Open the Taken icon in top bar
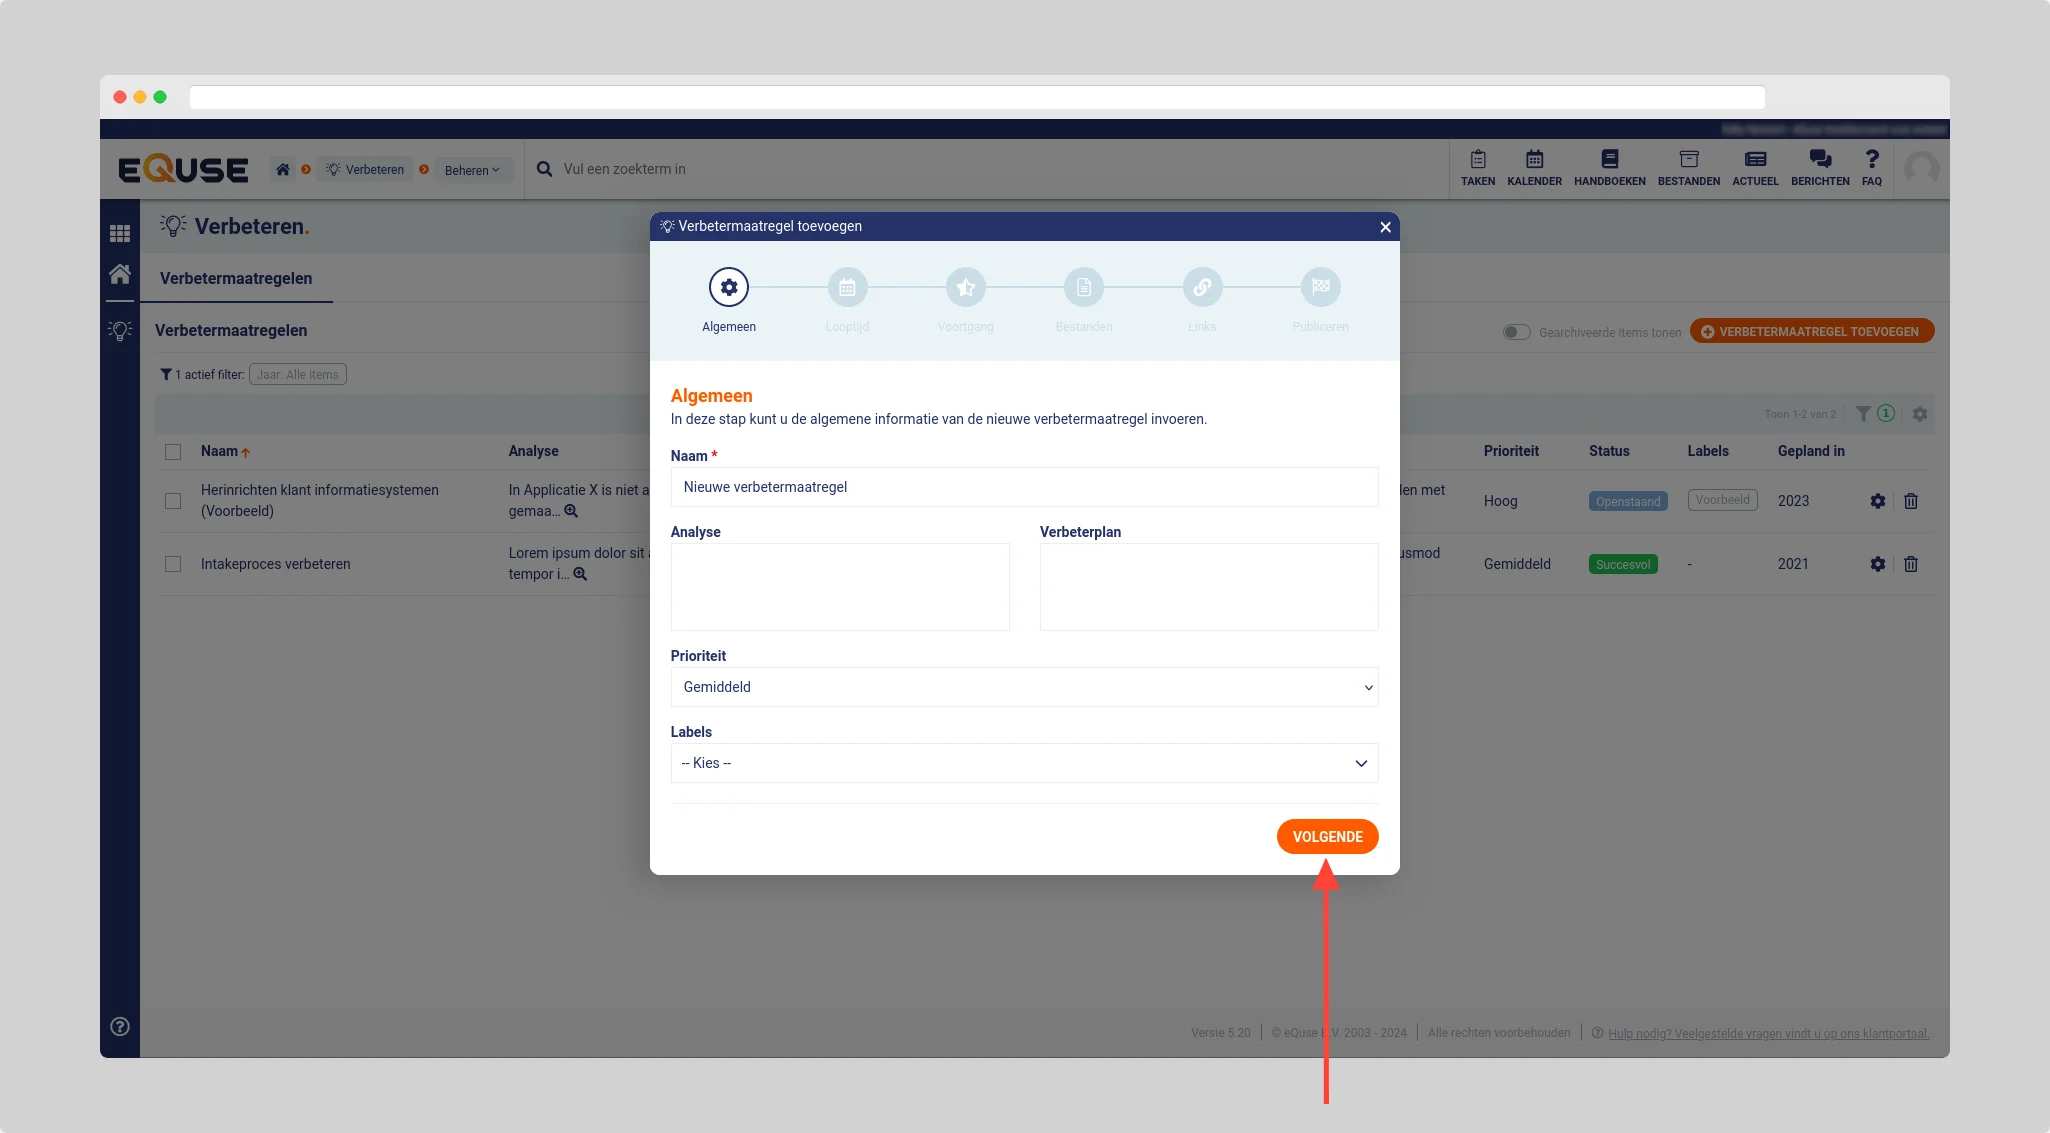2050x1133 pixels. pyautogui.click(x=1477, y=167)
